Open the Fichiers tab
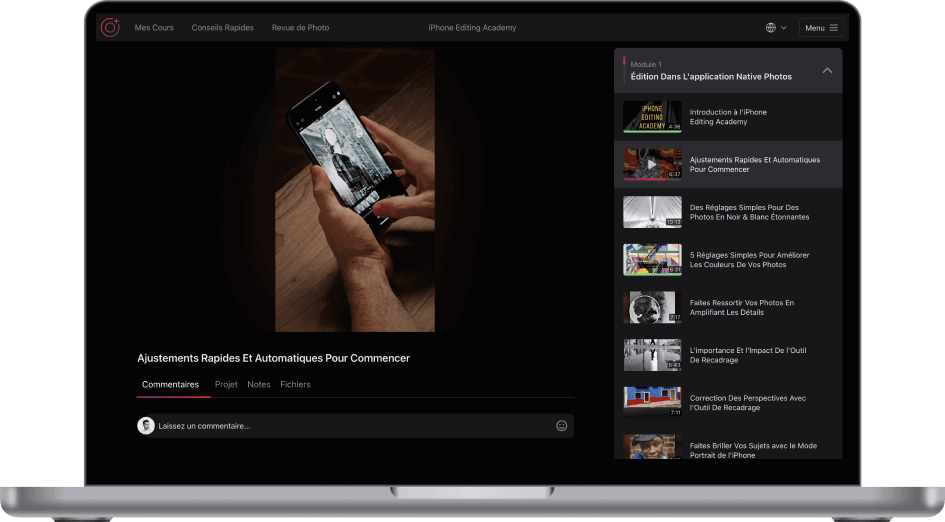Viewport: 945px width, 522px height. (x=295, y=385)
